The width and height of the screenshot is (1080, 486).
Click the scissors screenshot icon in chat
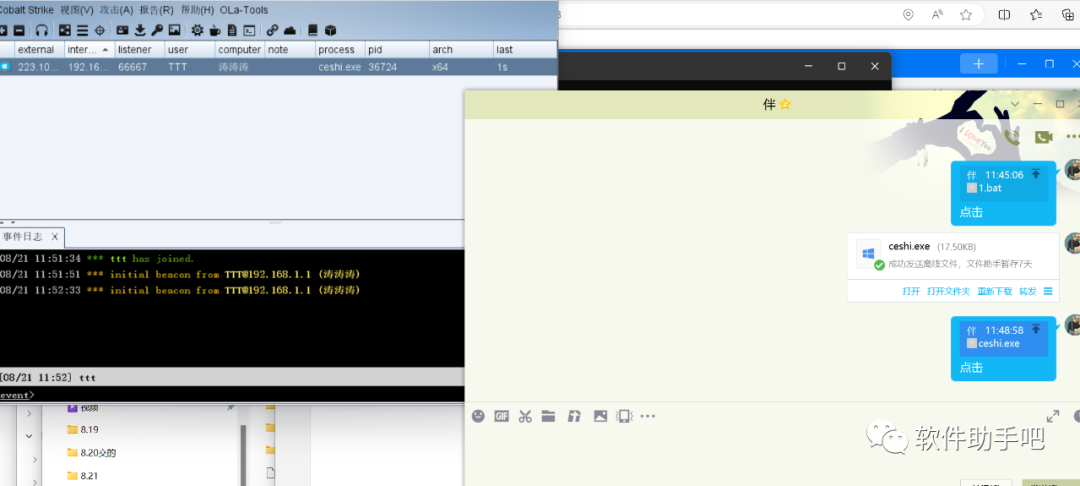525,416
